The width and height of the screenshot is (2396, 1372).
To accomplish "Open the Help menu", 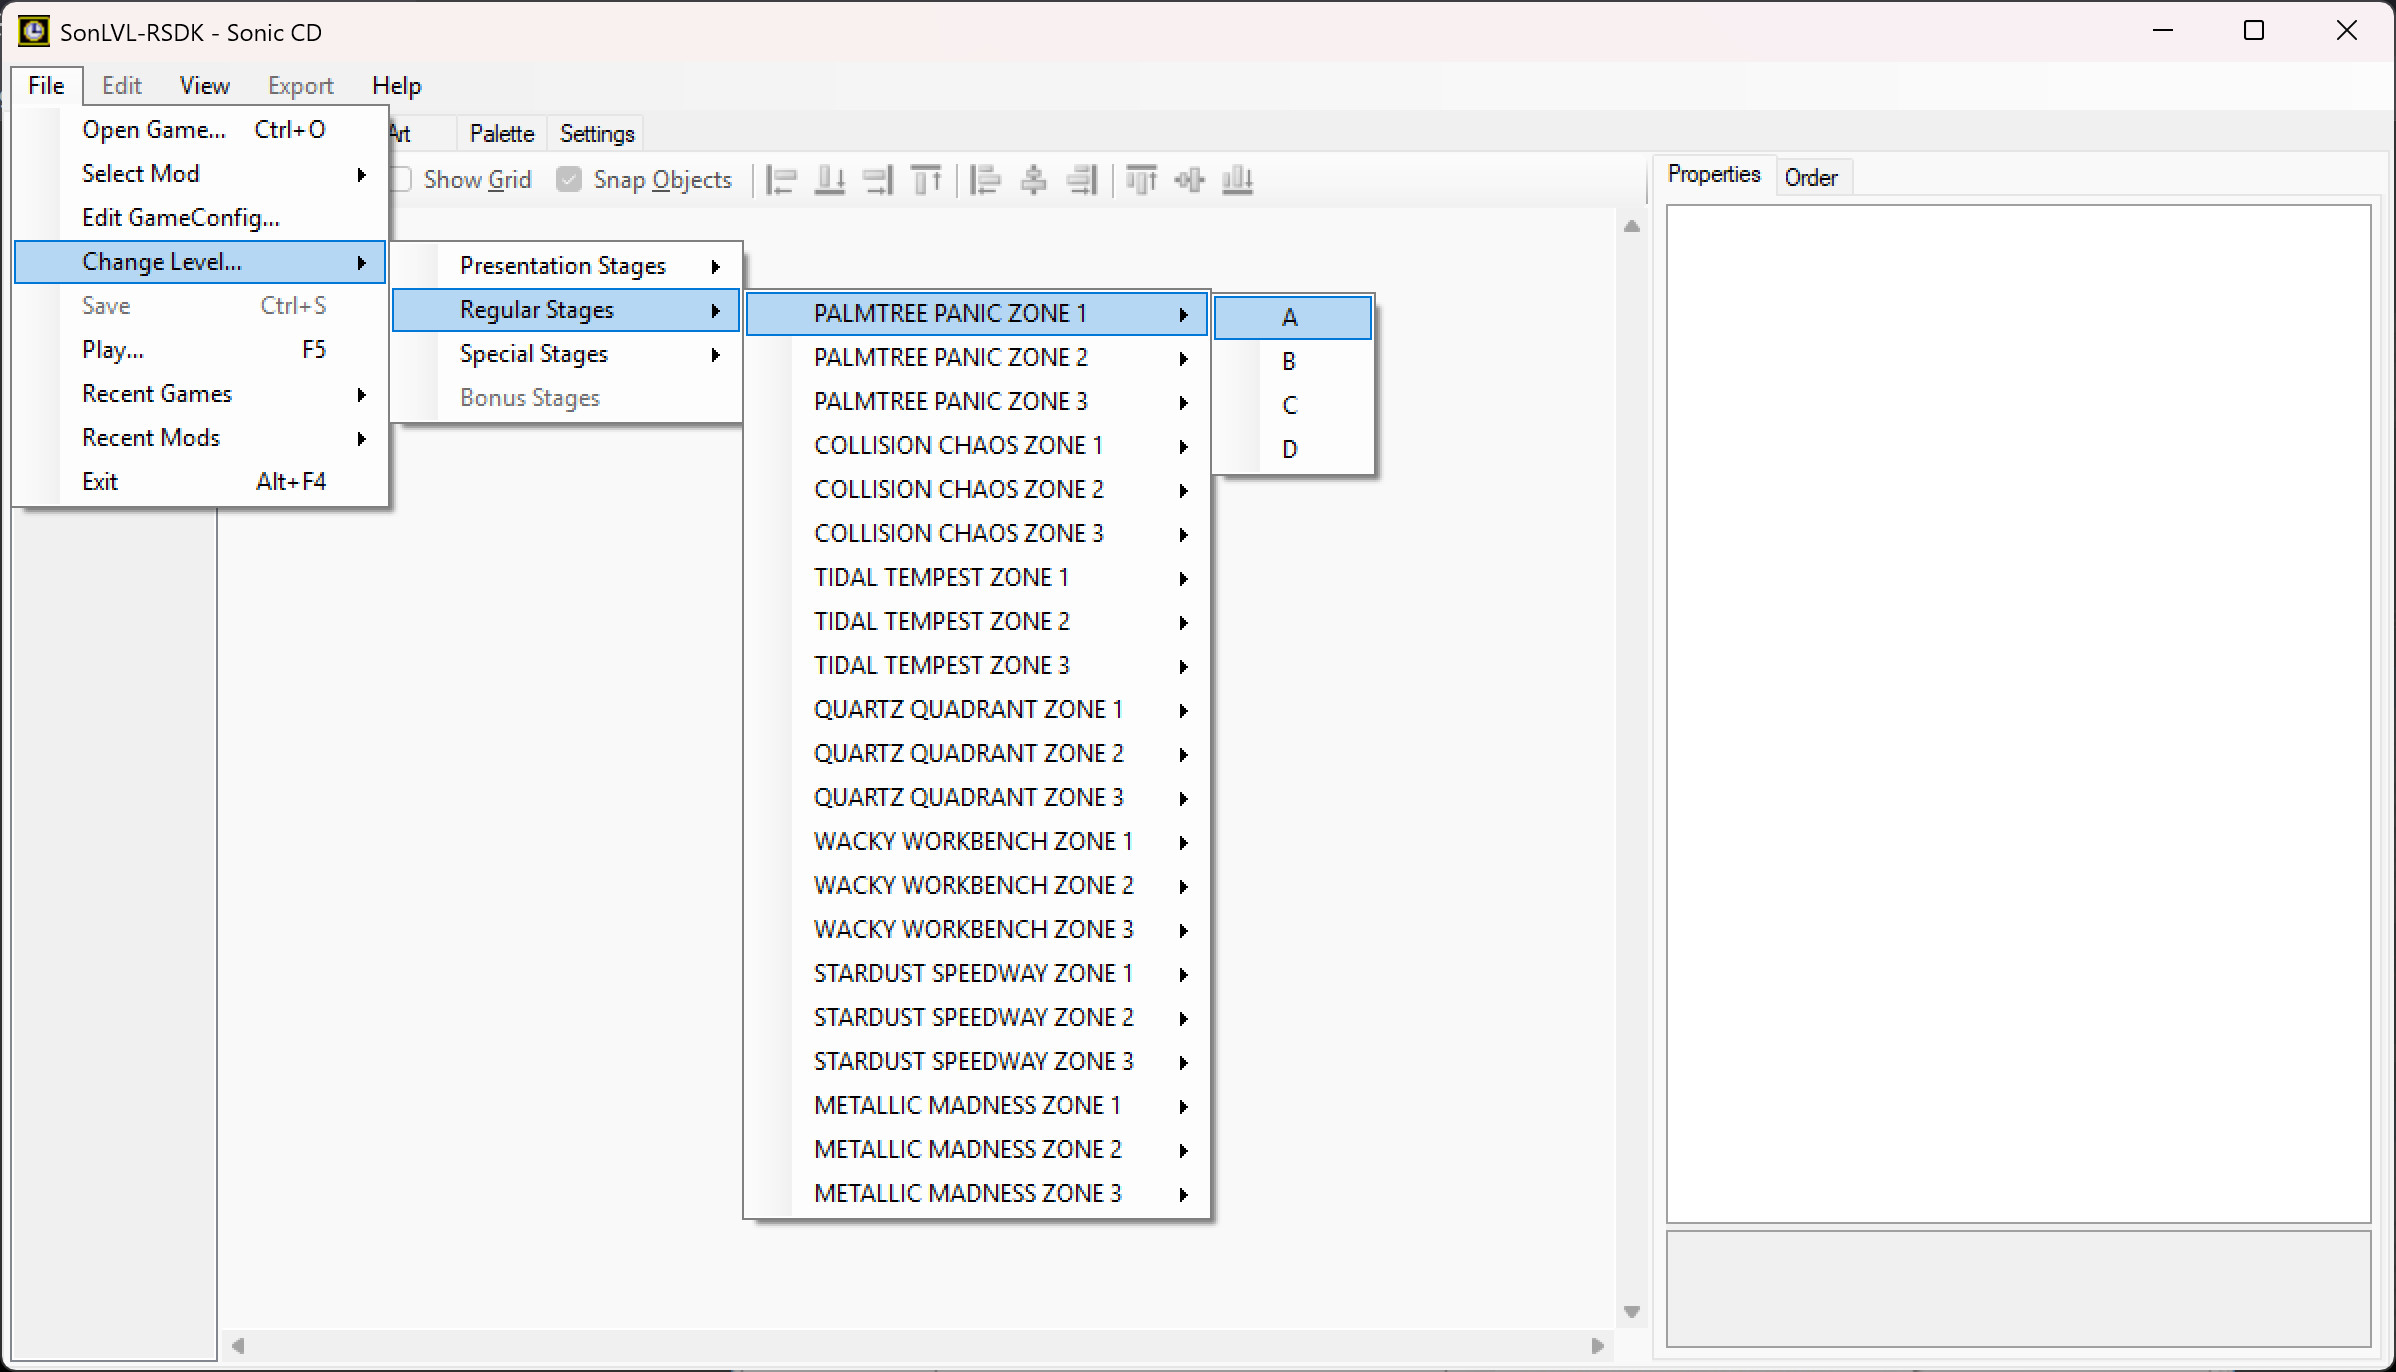I will tap(396, 86).
